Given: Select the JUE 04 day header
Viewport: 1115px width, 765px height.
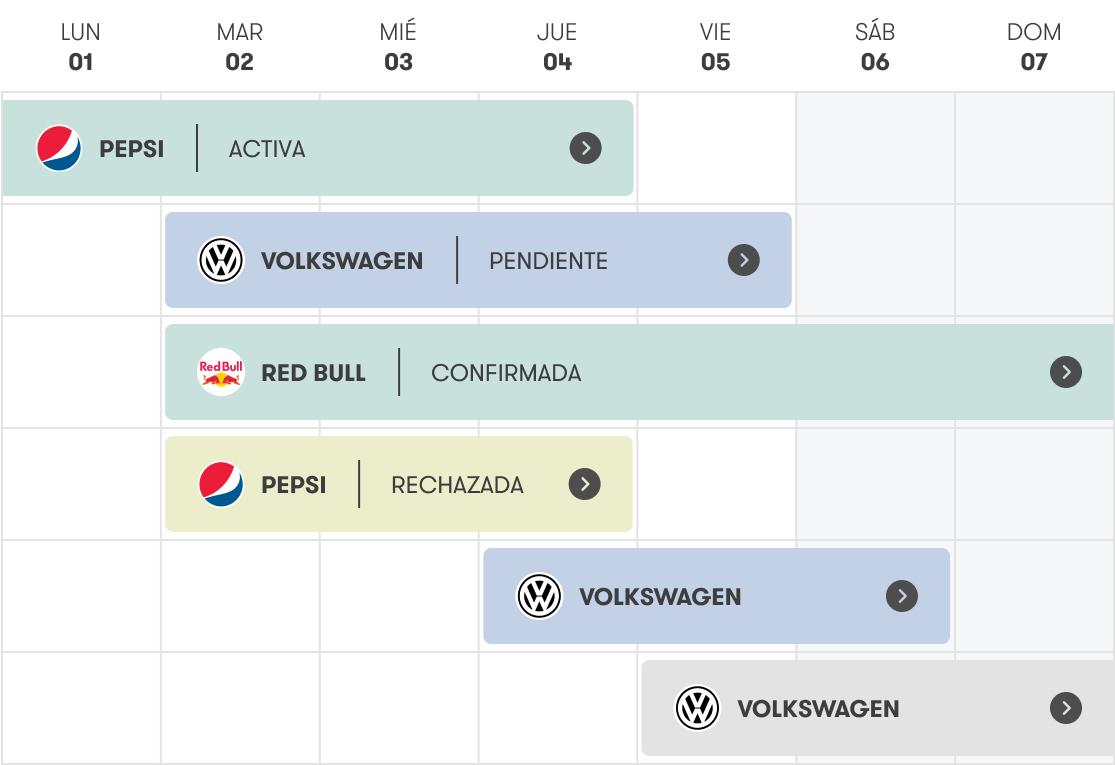Looking at the screenshot, I should [558, 47].
